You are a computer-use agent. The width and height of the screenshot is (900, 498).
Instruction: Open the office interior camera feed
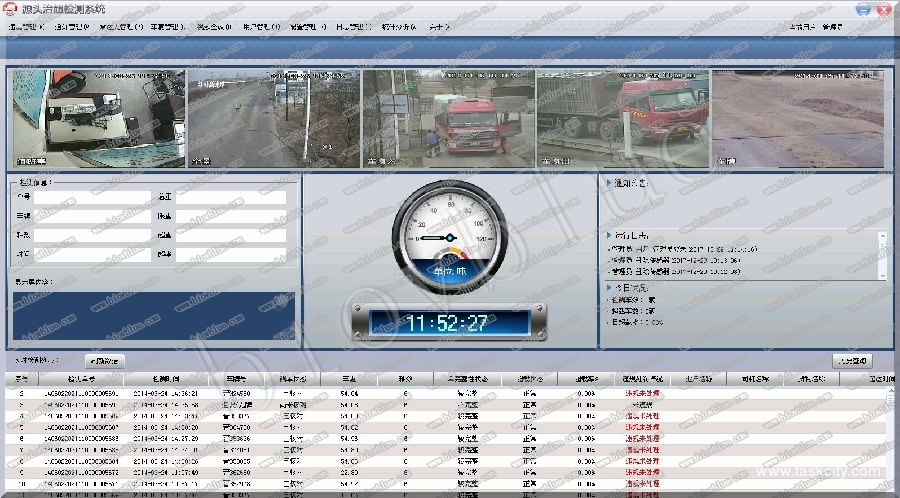[99, 118]
